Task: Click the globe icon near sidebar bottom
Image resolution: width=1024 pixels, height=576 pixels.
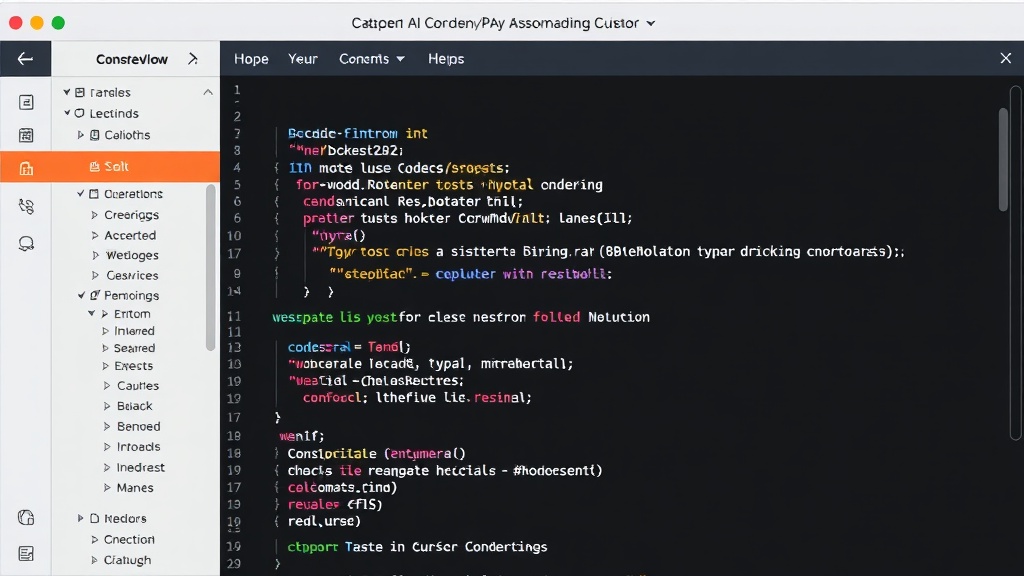Action: tap(26, 517)
